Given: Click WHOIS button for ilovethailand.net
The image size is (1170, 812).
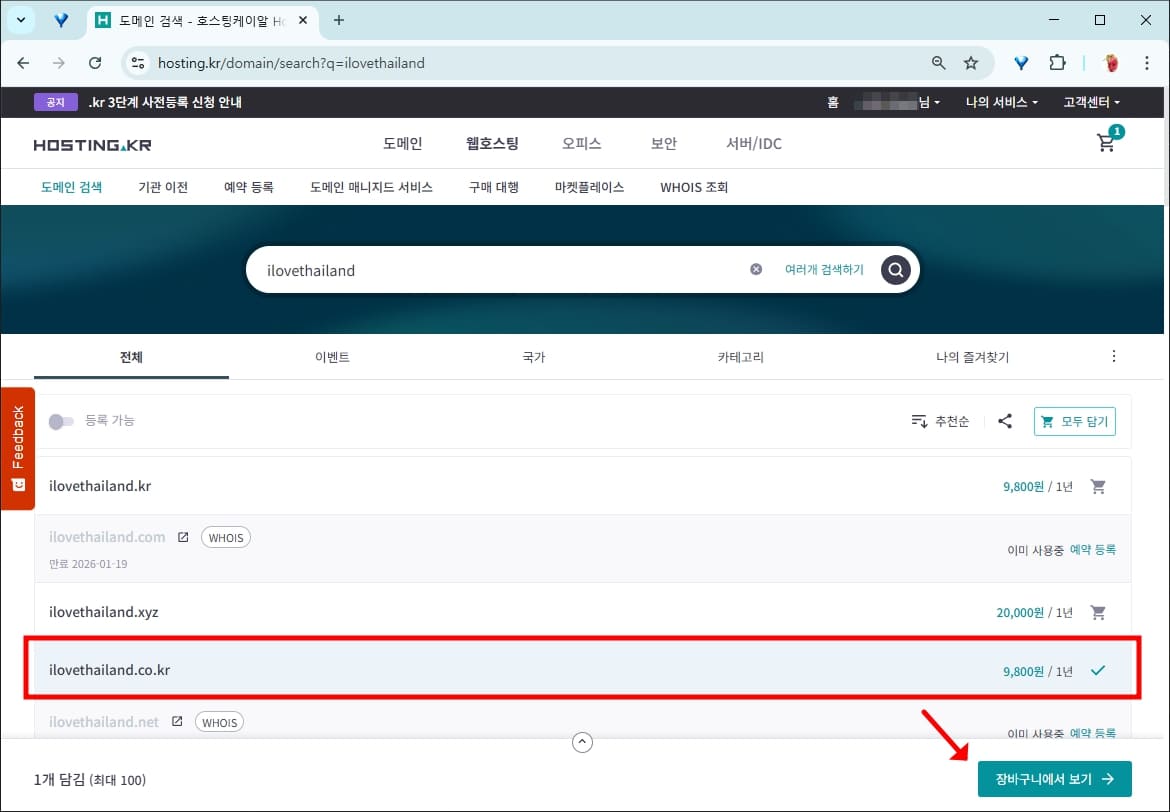Looking at the screenshot, I should click(219, 722).
